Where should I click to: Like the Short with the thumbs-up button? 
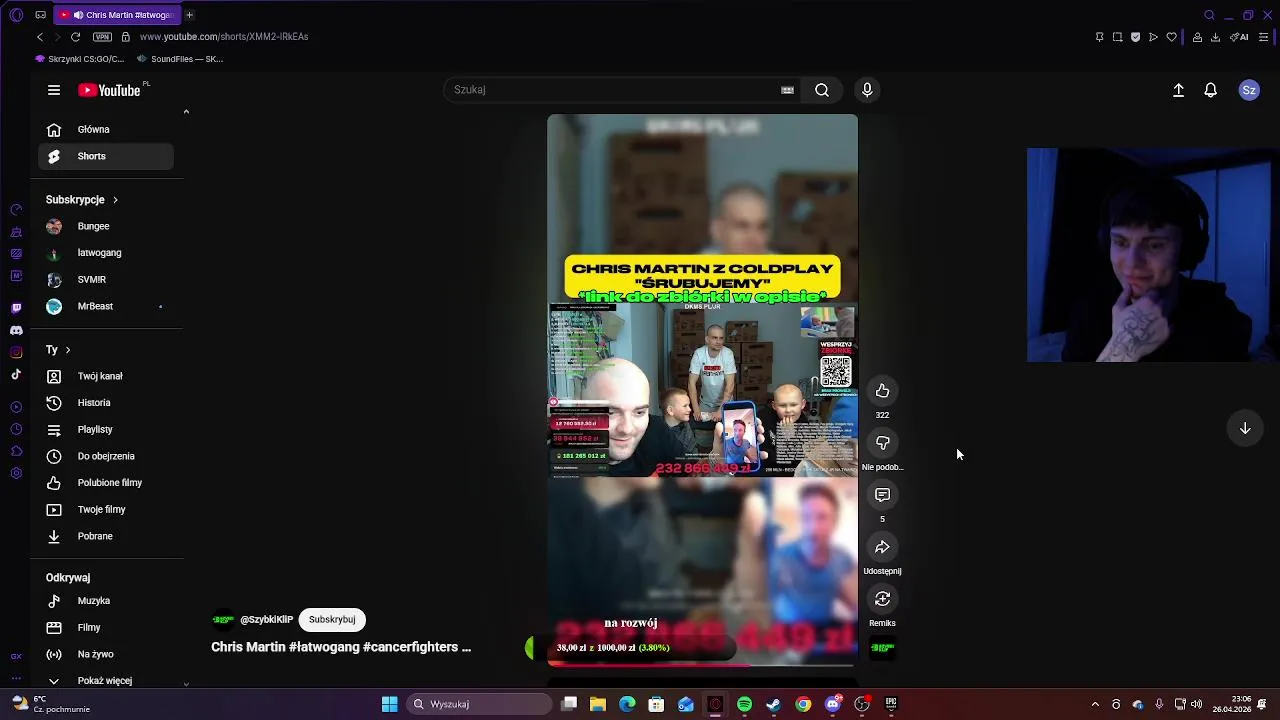point(882,391)
